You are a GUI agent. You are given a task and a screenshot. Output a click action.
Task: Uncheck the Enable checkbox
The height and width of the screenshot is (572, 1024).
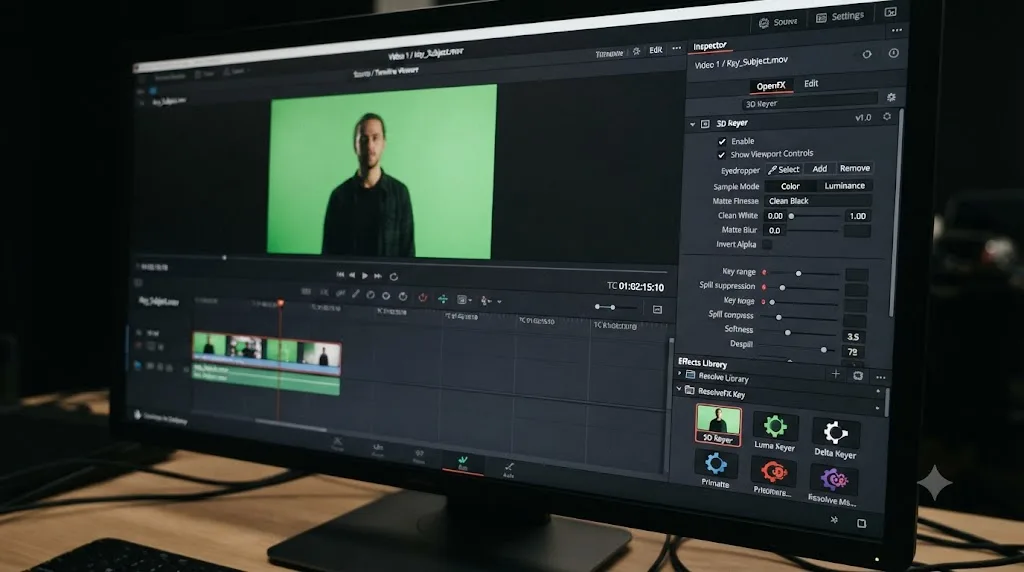[x=722, y=141]
